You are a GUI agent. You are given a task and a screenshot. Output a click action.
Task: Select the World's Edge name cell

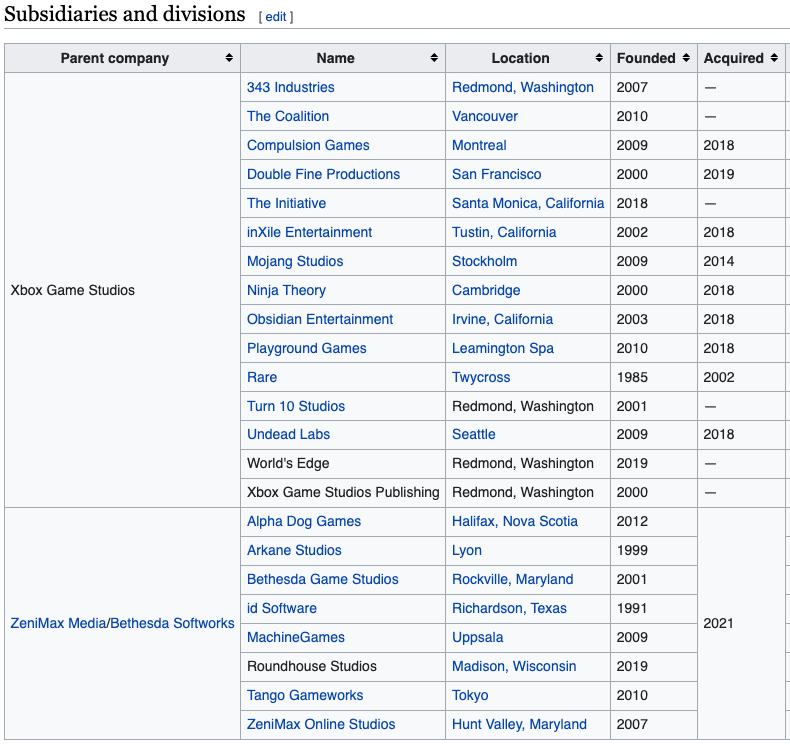(343, 463)
